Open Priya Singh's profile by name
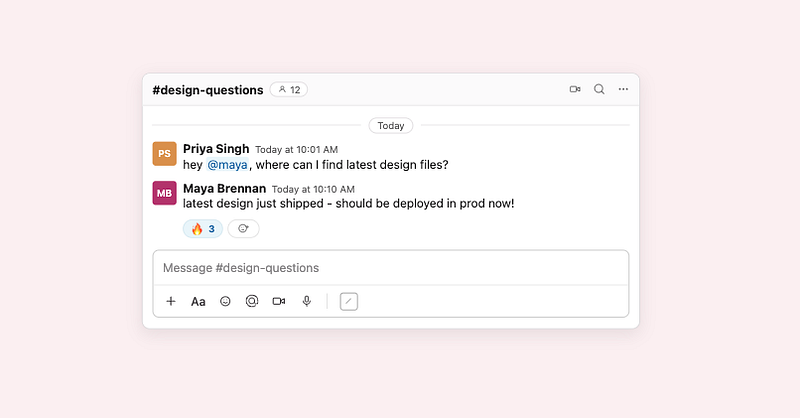800x418 pixels. [x=216, y=149]
